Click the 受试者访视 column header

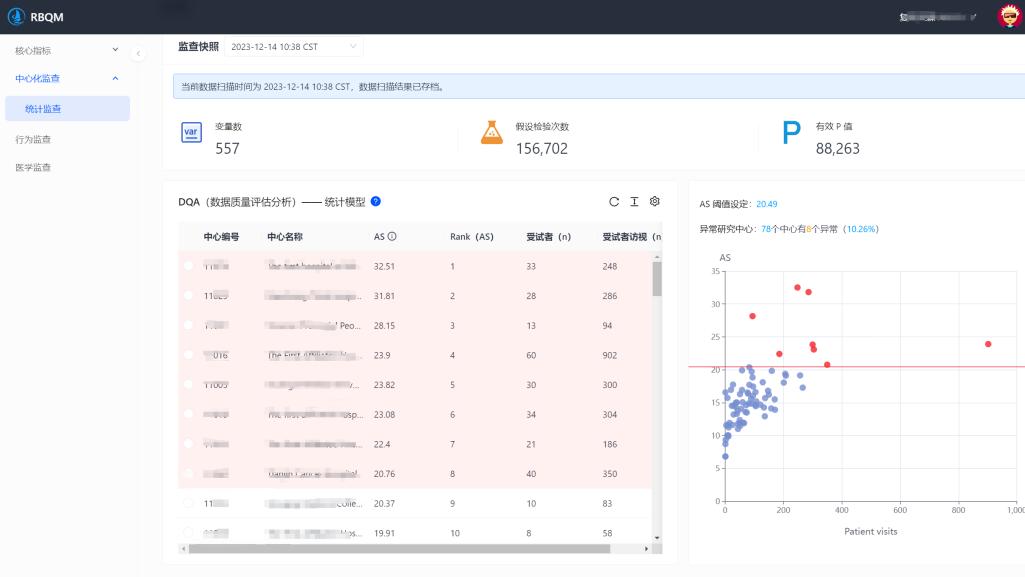point(631,237)
